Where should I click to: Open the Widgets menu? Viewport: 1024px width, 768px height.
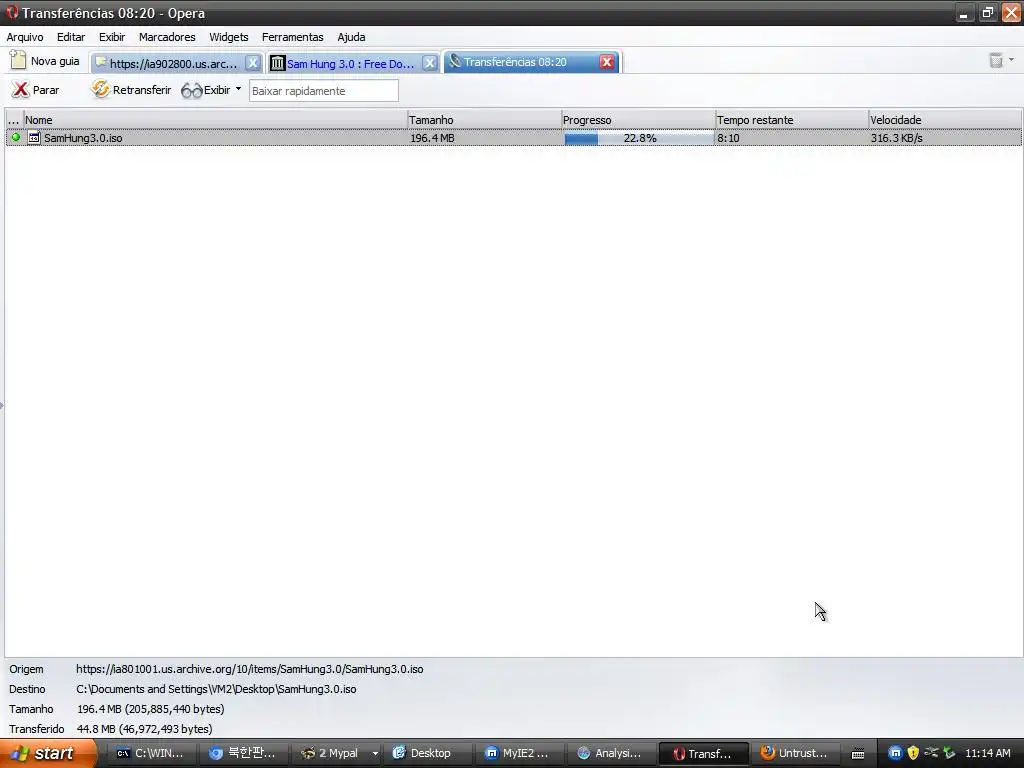(x=229, y=37)
